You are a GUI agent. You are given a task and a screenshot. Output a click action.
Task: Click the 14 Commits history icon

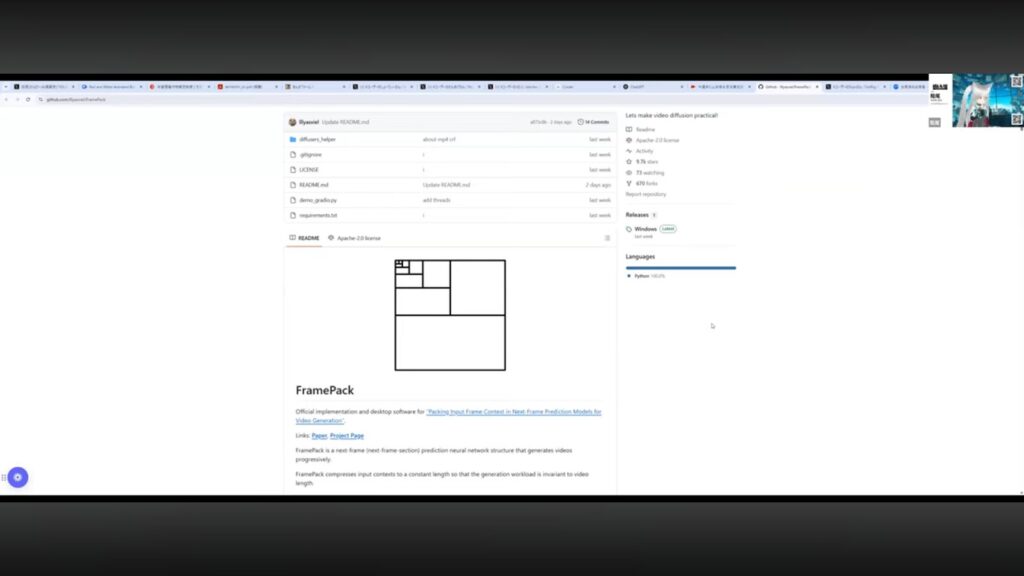(582, 122)
